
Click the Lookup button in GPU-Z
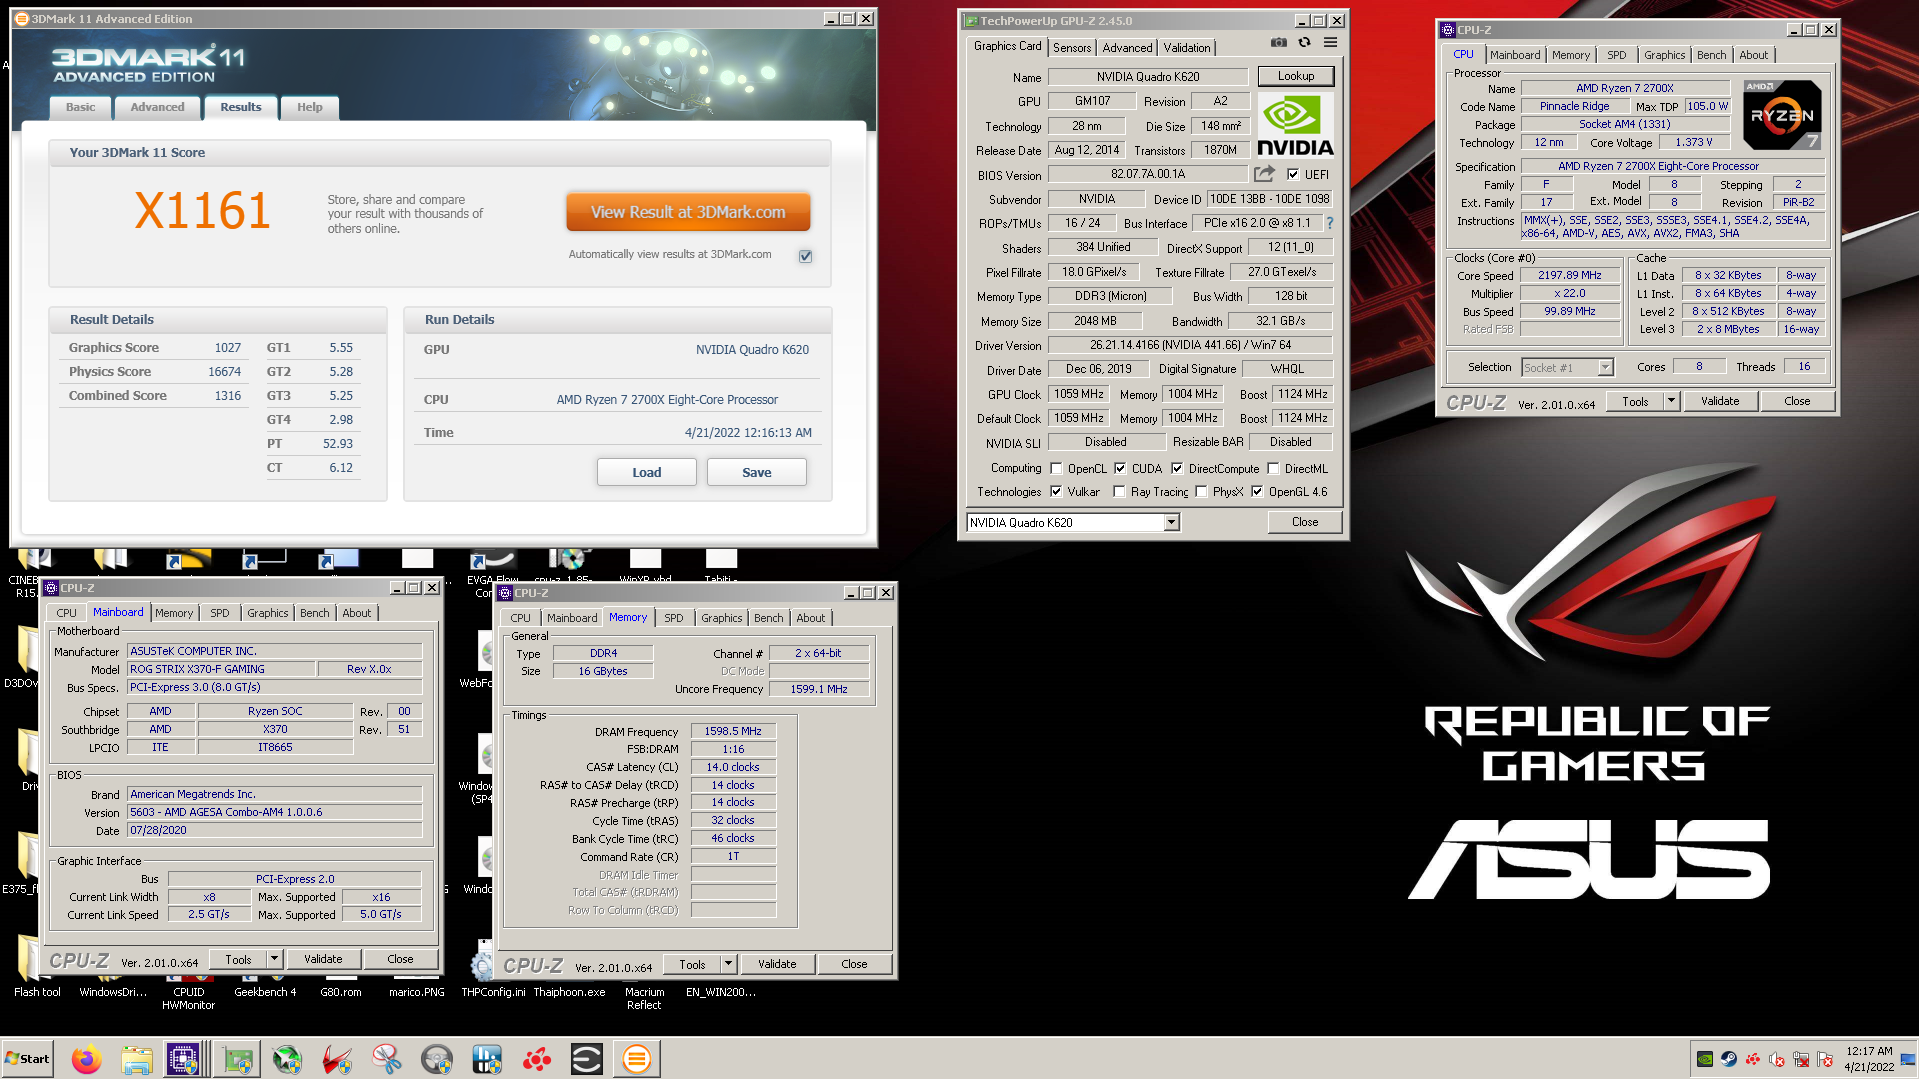coord(1295,76)
